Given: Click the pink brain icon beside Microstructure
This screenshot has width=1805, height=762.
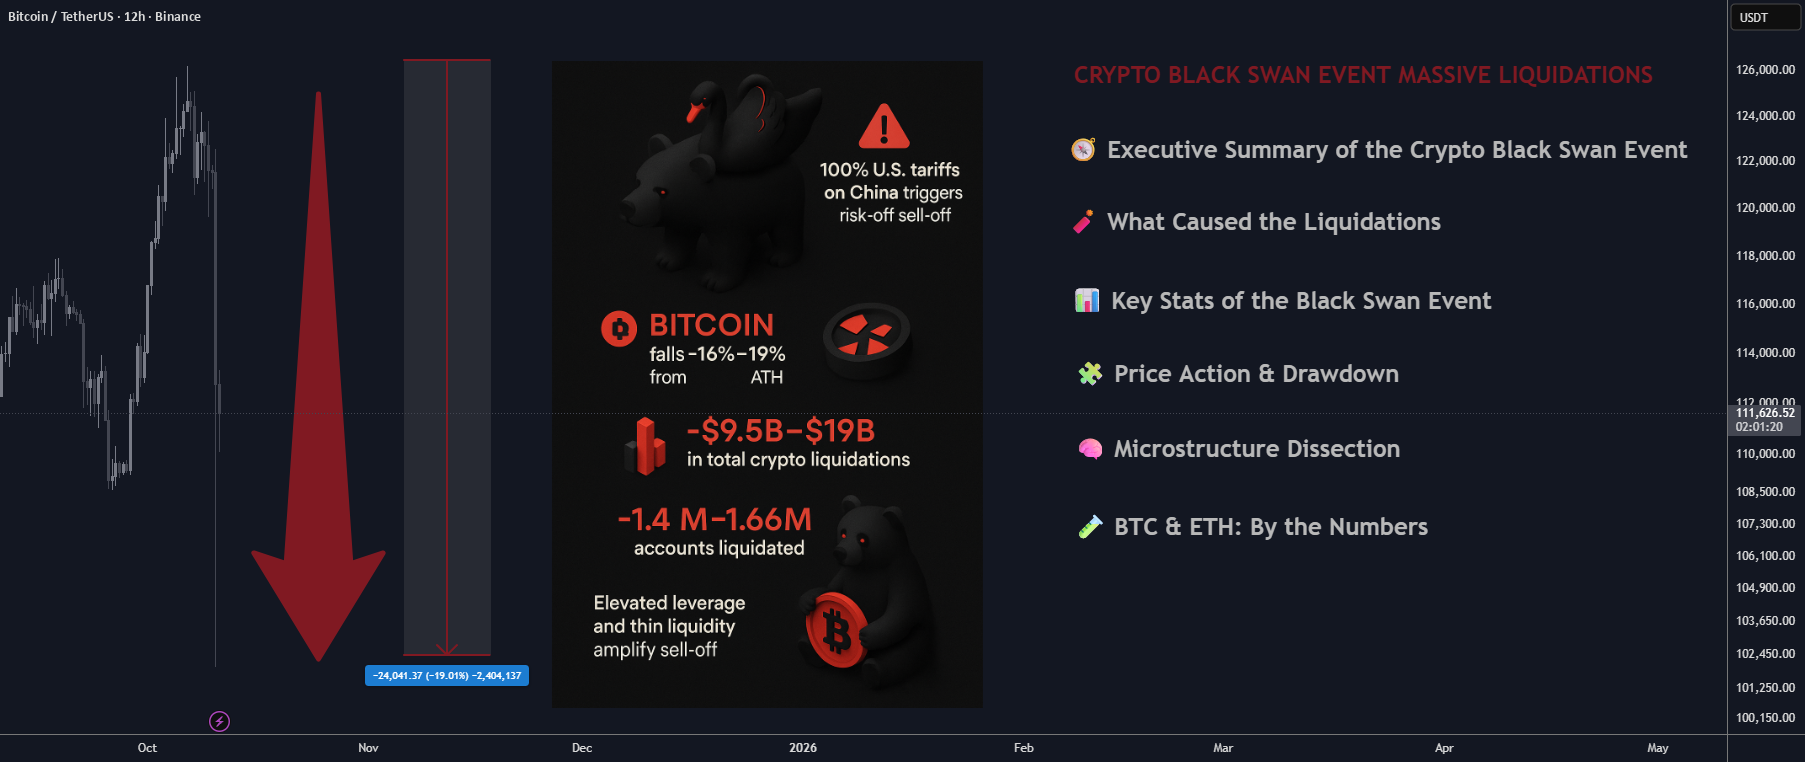Looking at the screenshot, I should coord(1090,449).
